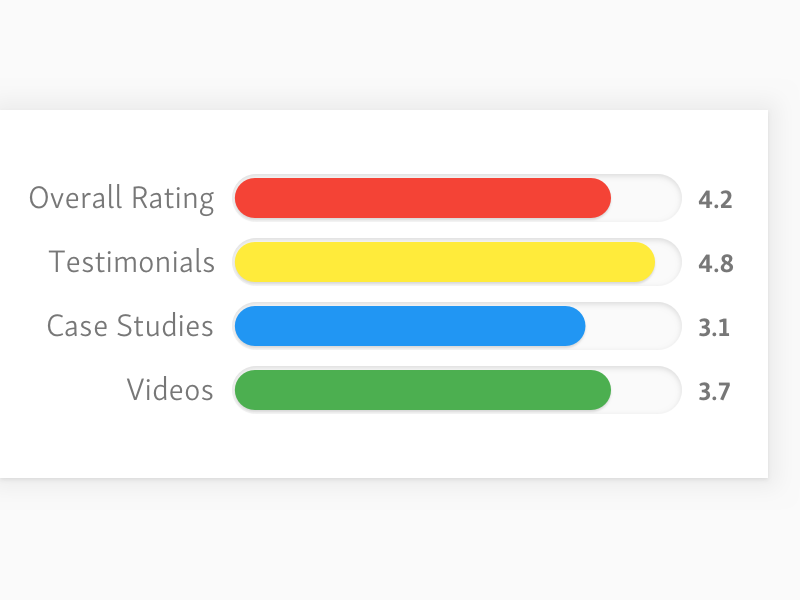Click the "Case Studies" label

(130, 326)
